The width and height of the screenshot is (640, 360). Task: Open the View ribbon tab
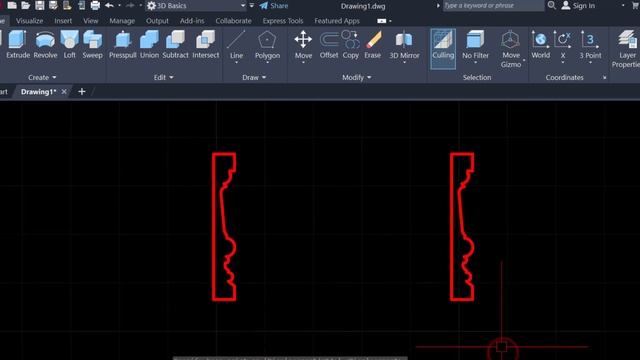(x=91, y=21)
